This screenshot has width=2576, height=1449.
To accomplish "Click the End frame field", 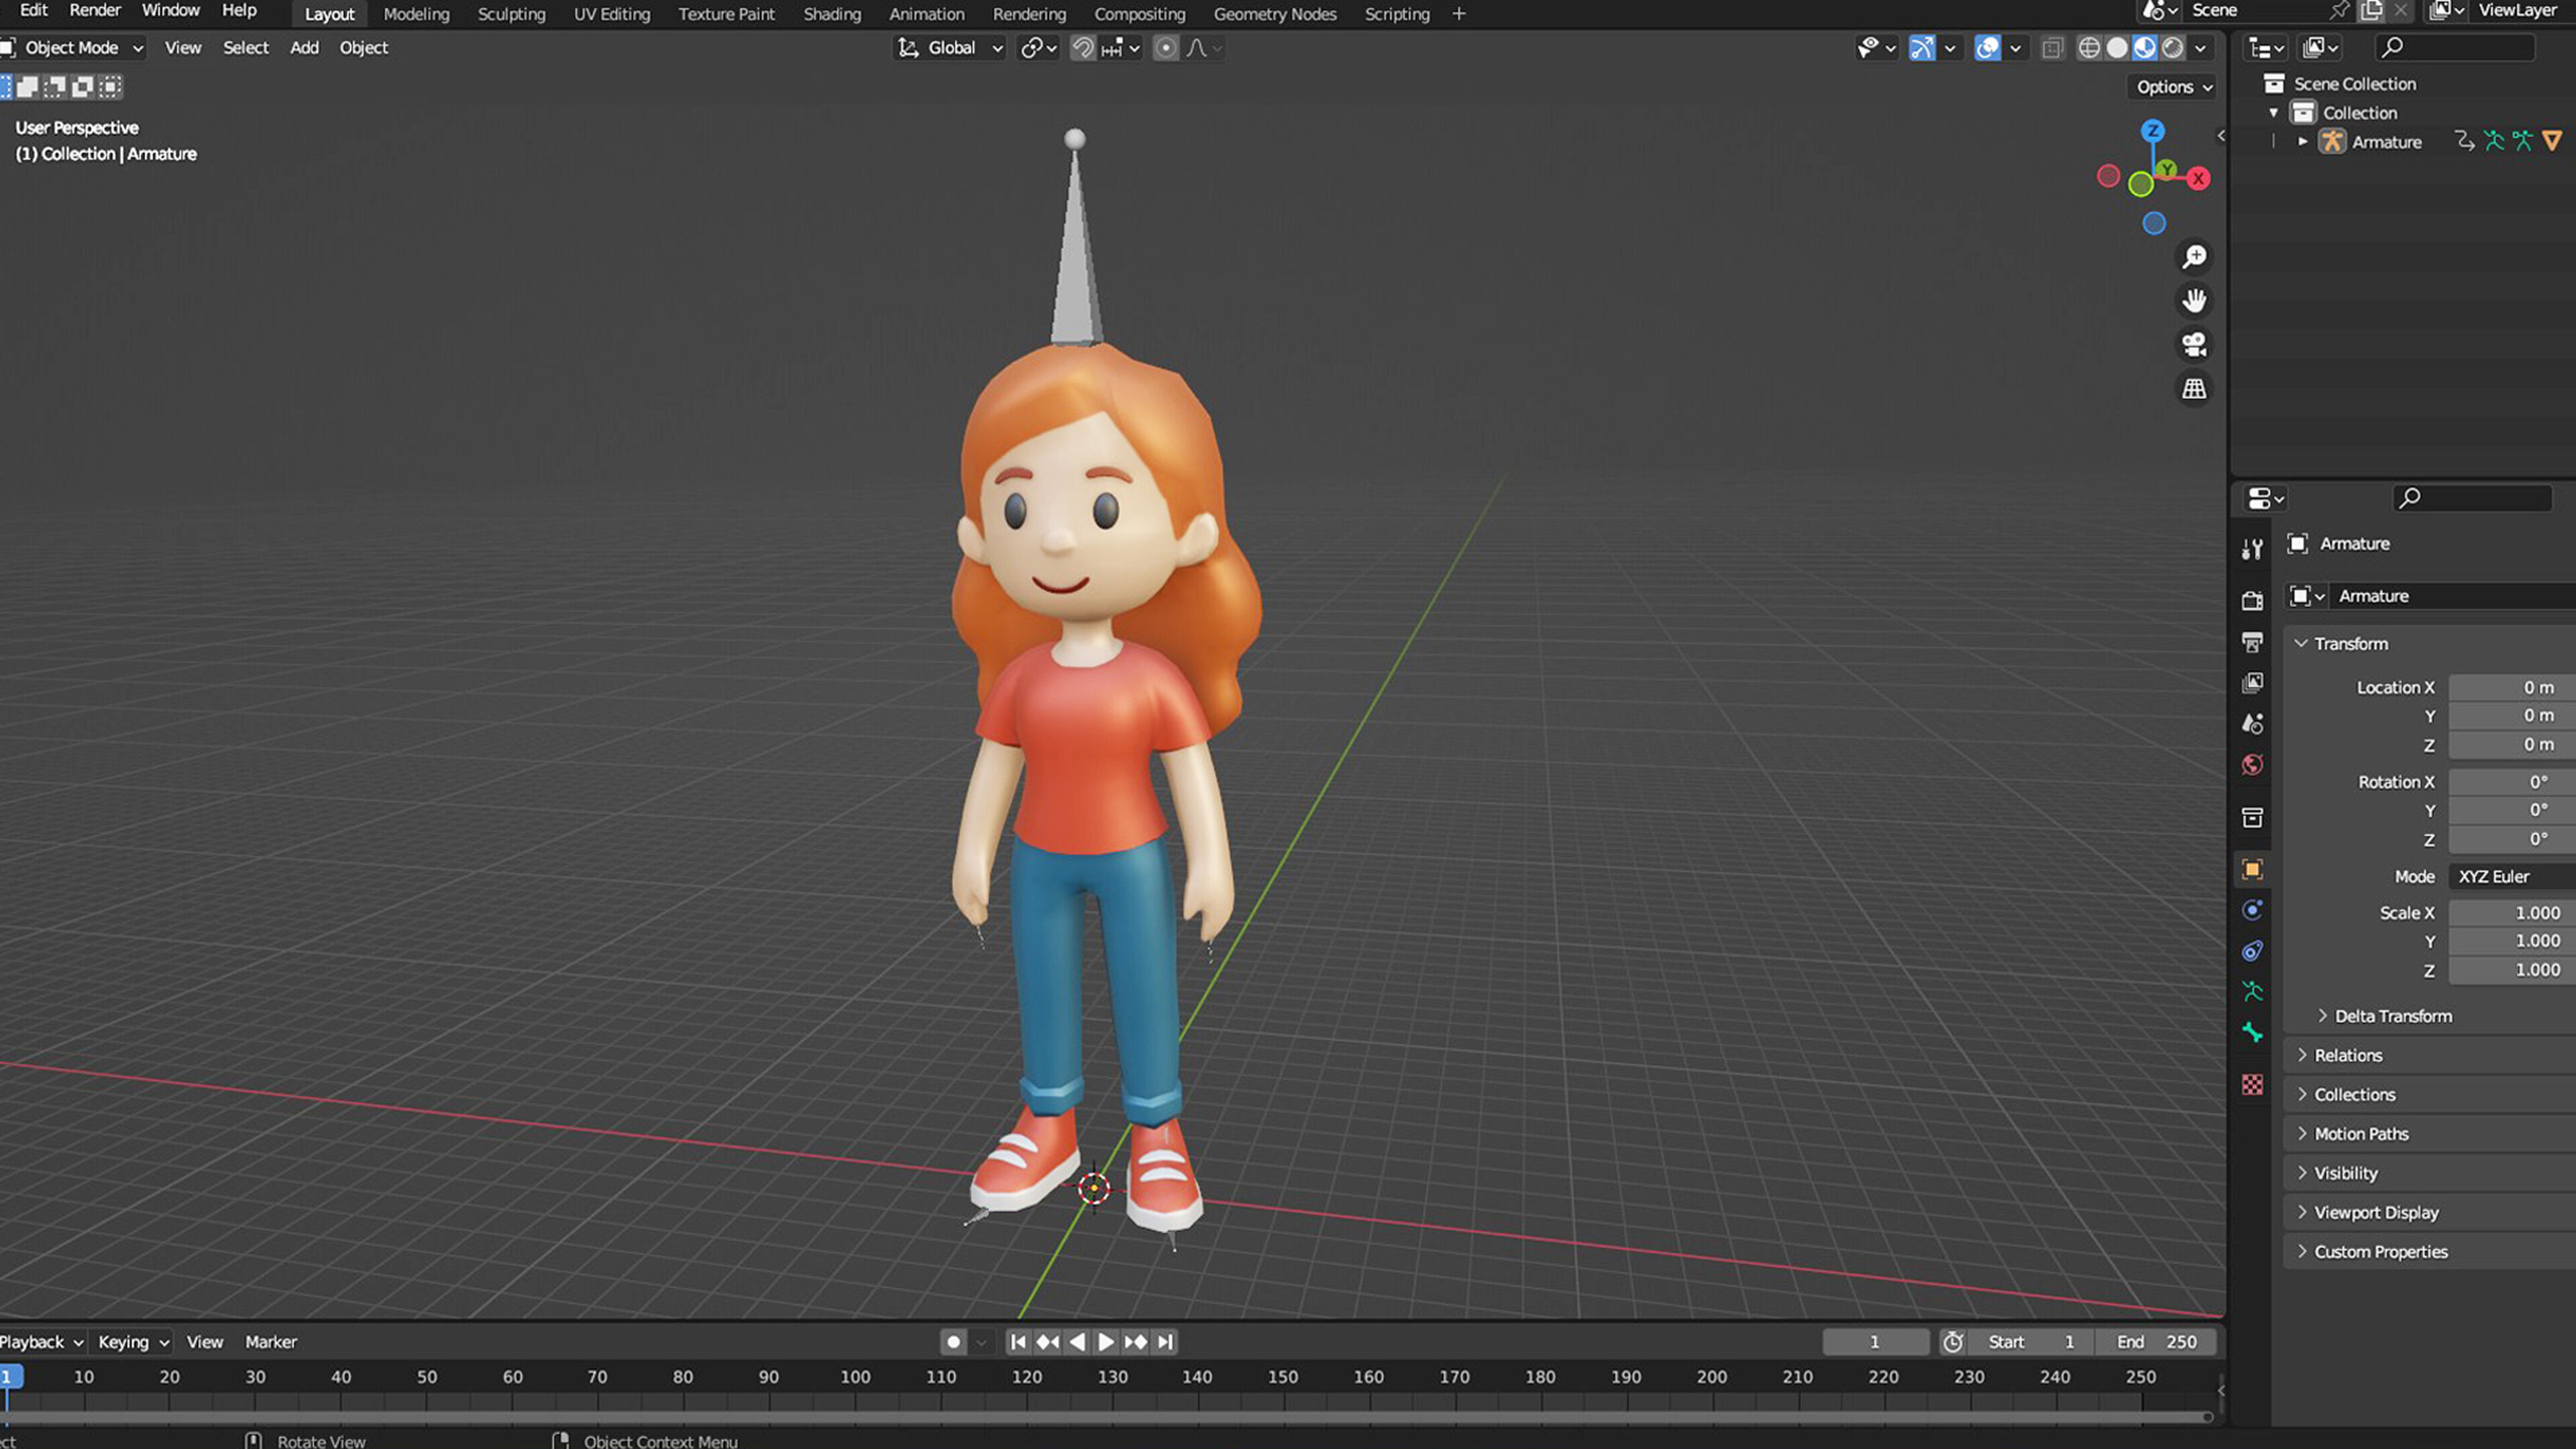I will click(2156, 1342).
